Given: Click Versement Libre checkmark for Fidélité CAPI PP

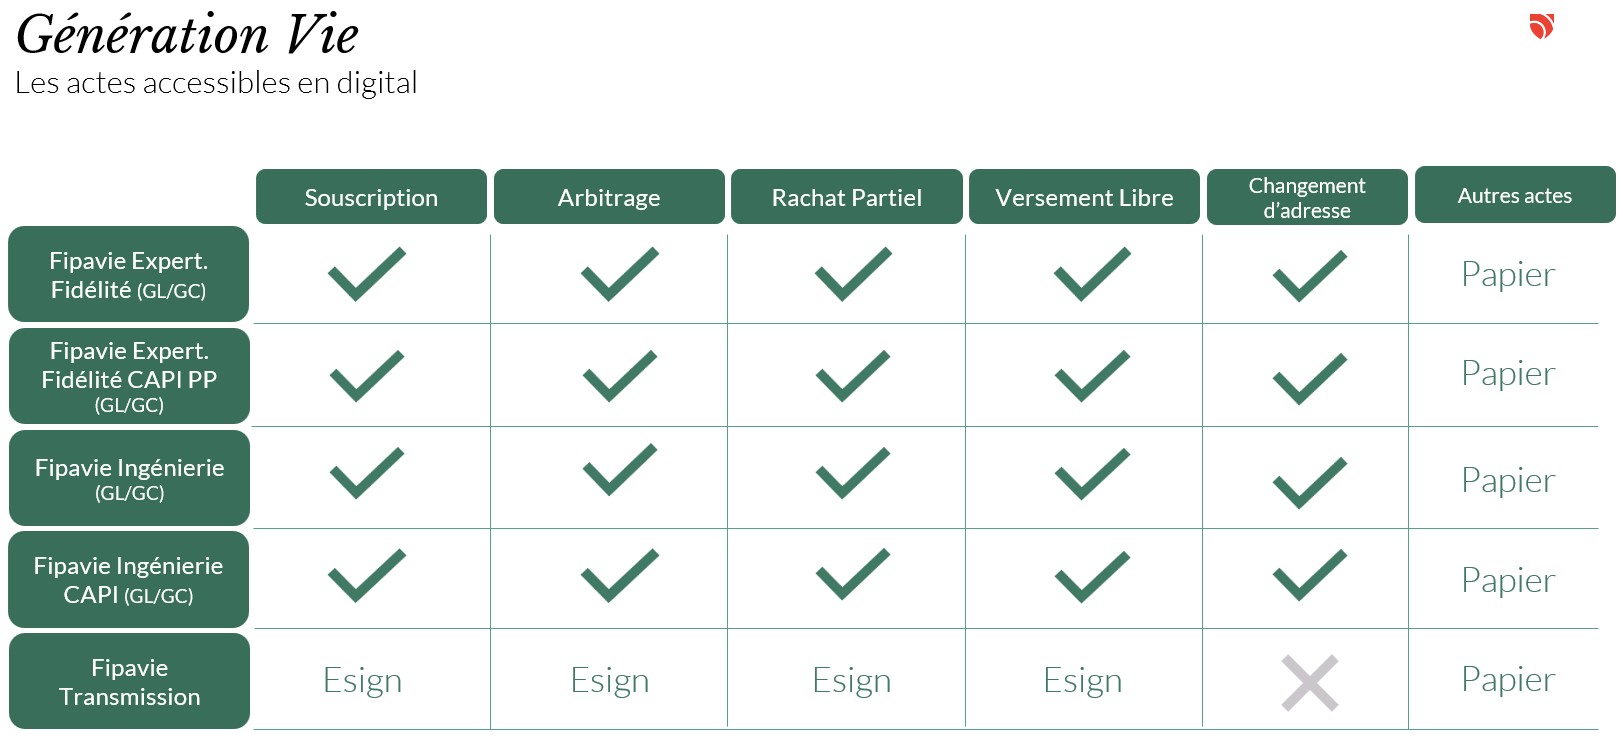Looking at the screenshot, I should click(x=1092, y=376).
